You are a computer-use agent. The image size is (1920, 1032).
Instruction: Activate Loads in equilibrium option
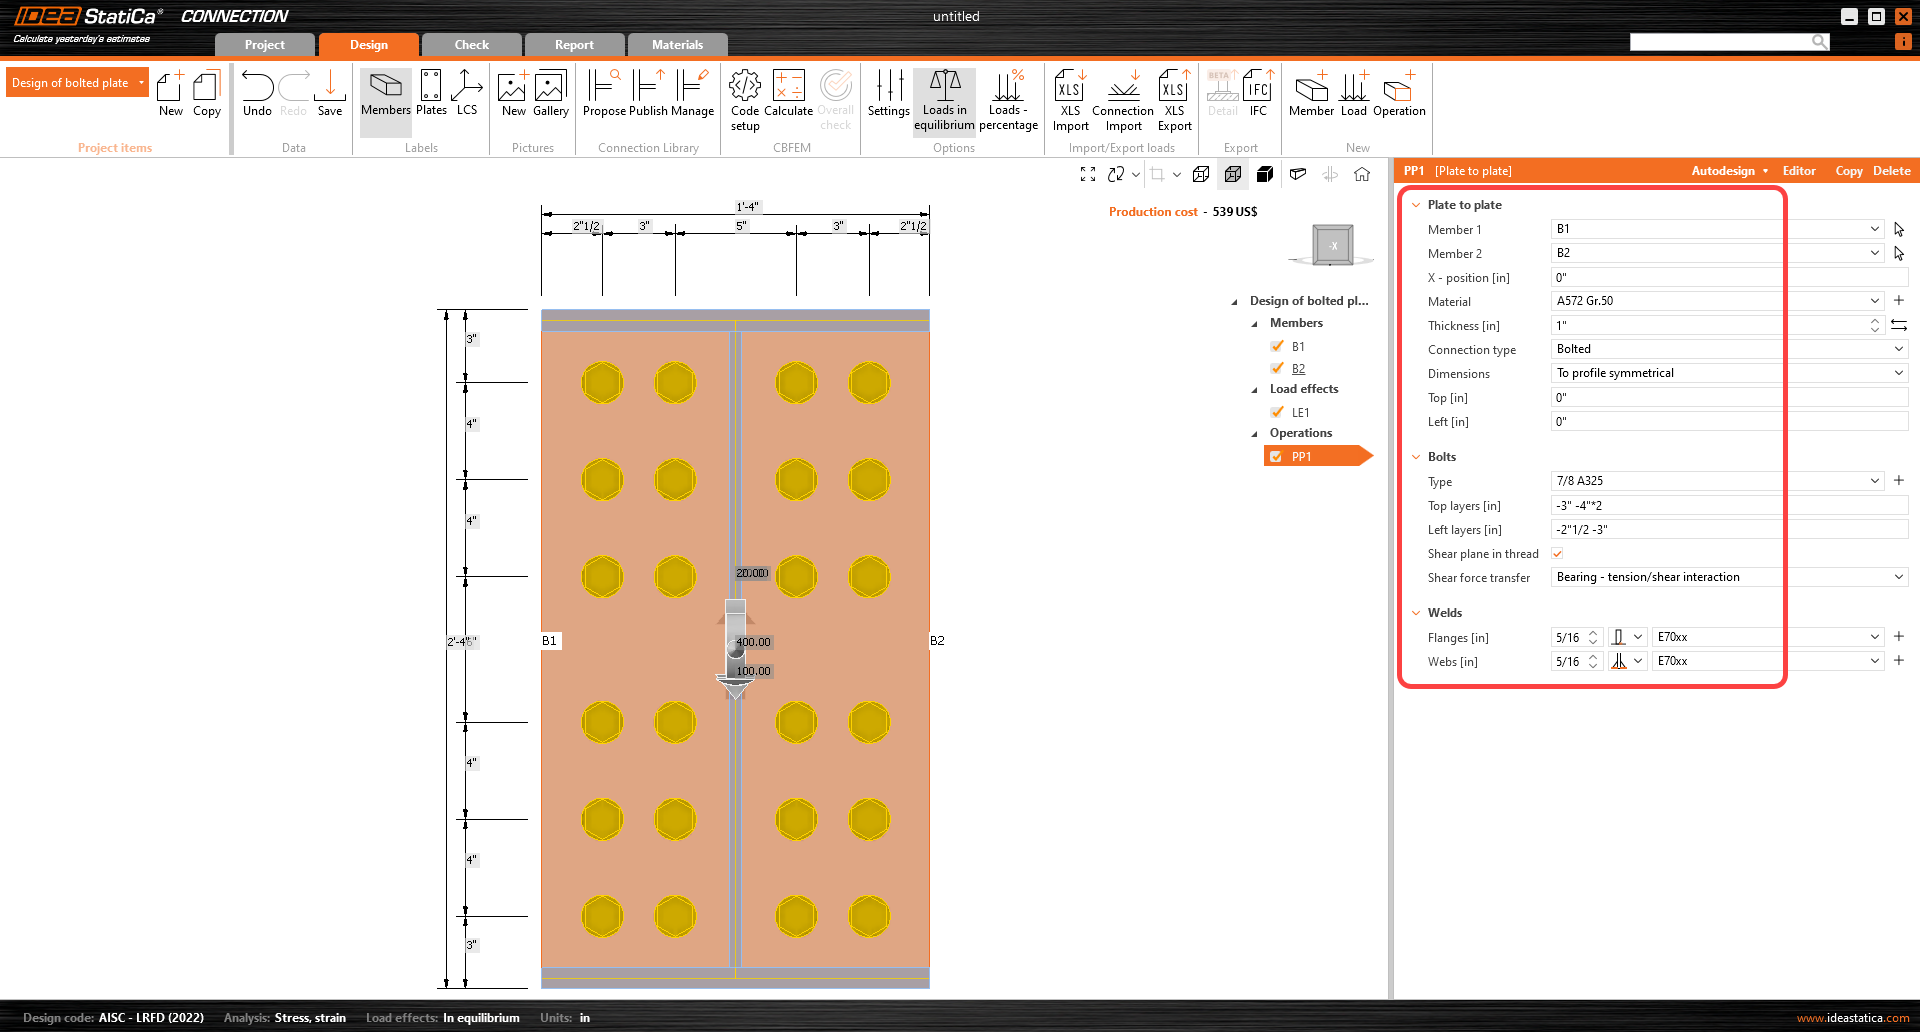coord(944,97)
